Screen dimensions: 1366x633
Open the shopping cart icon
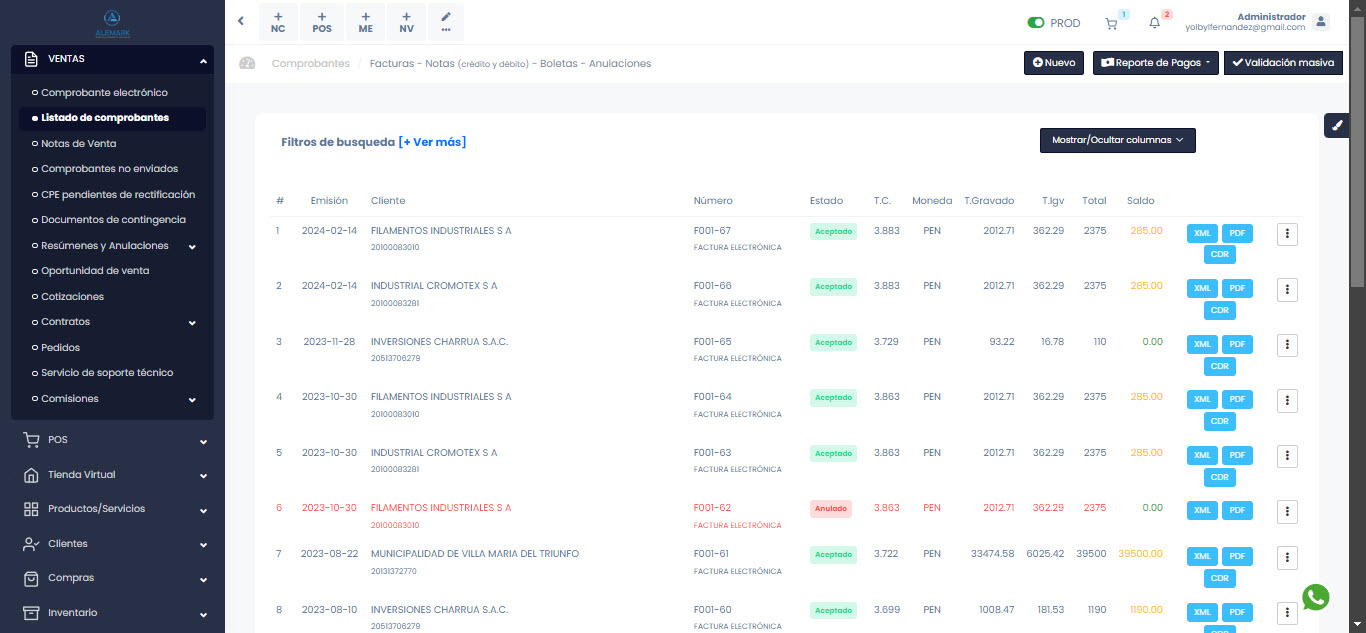pyautogui.click(x=1111, y=23)
